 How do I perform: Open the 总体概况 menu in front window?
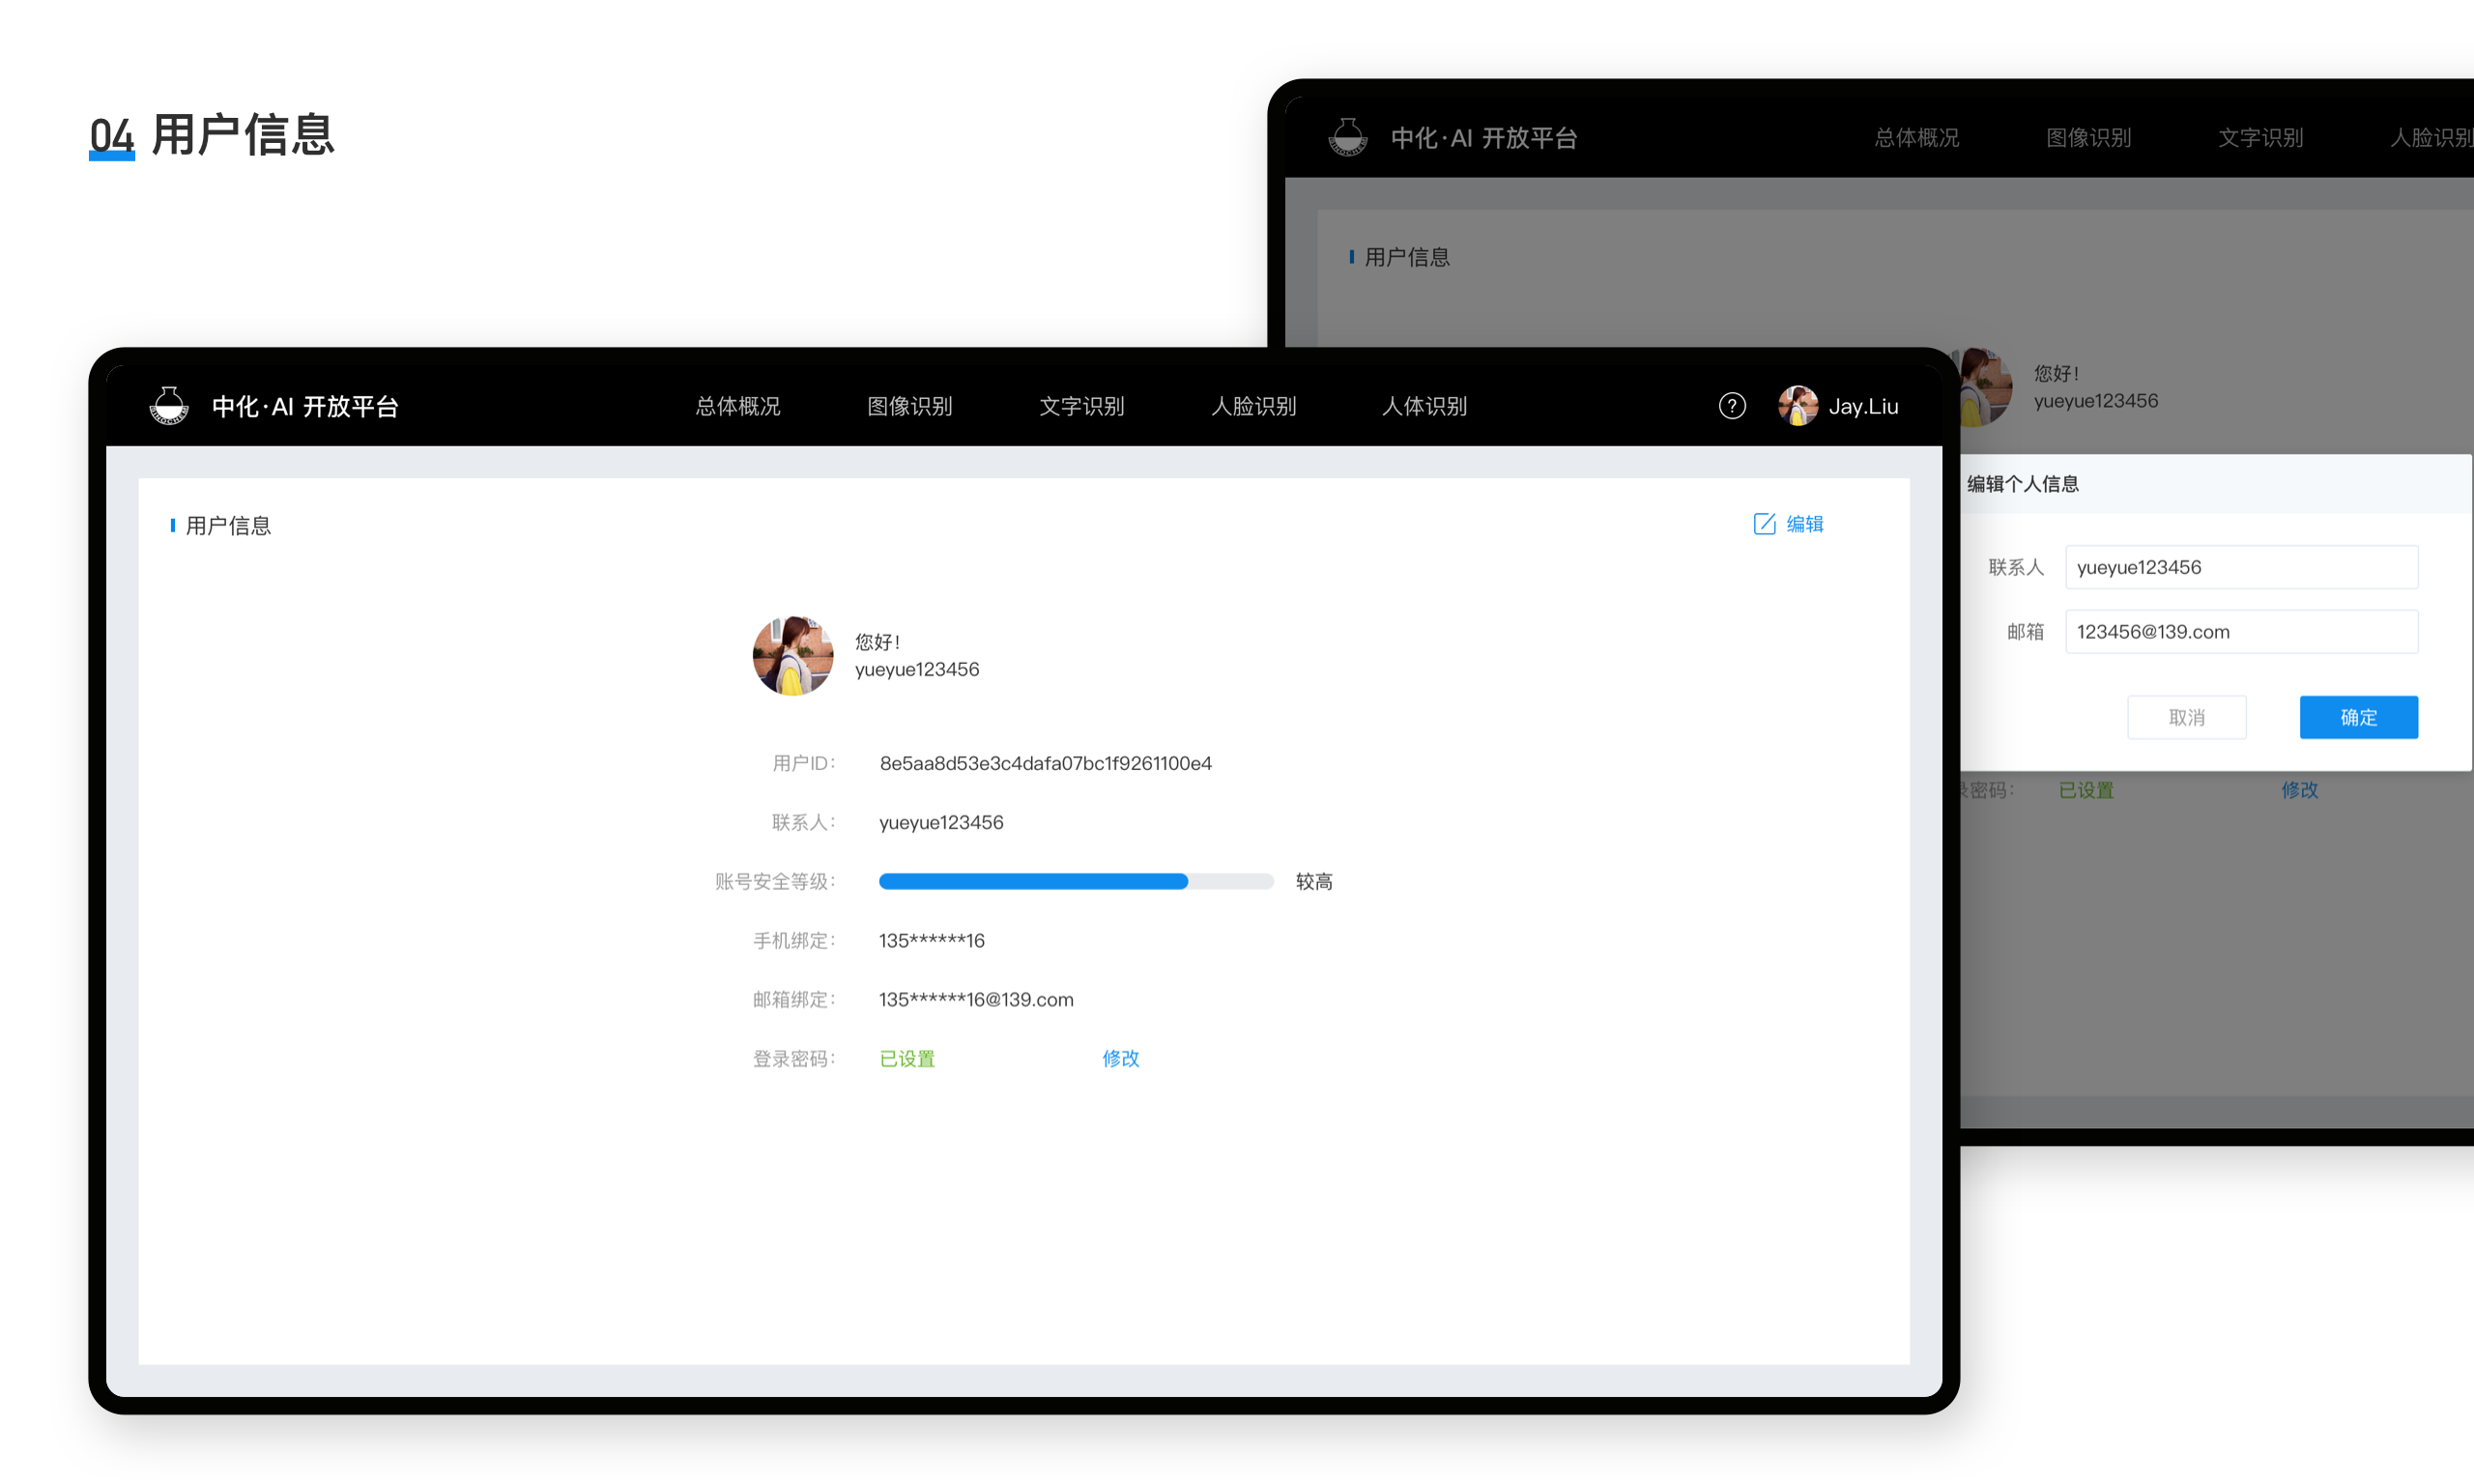(738, 406)
